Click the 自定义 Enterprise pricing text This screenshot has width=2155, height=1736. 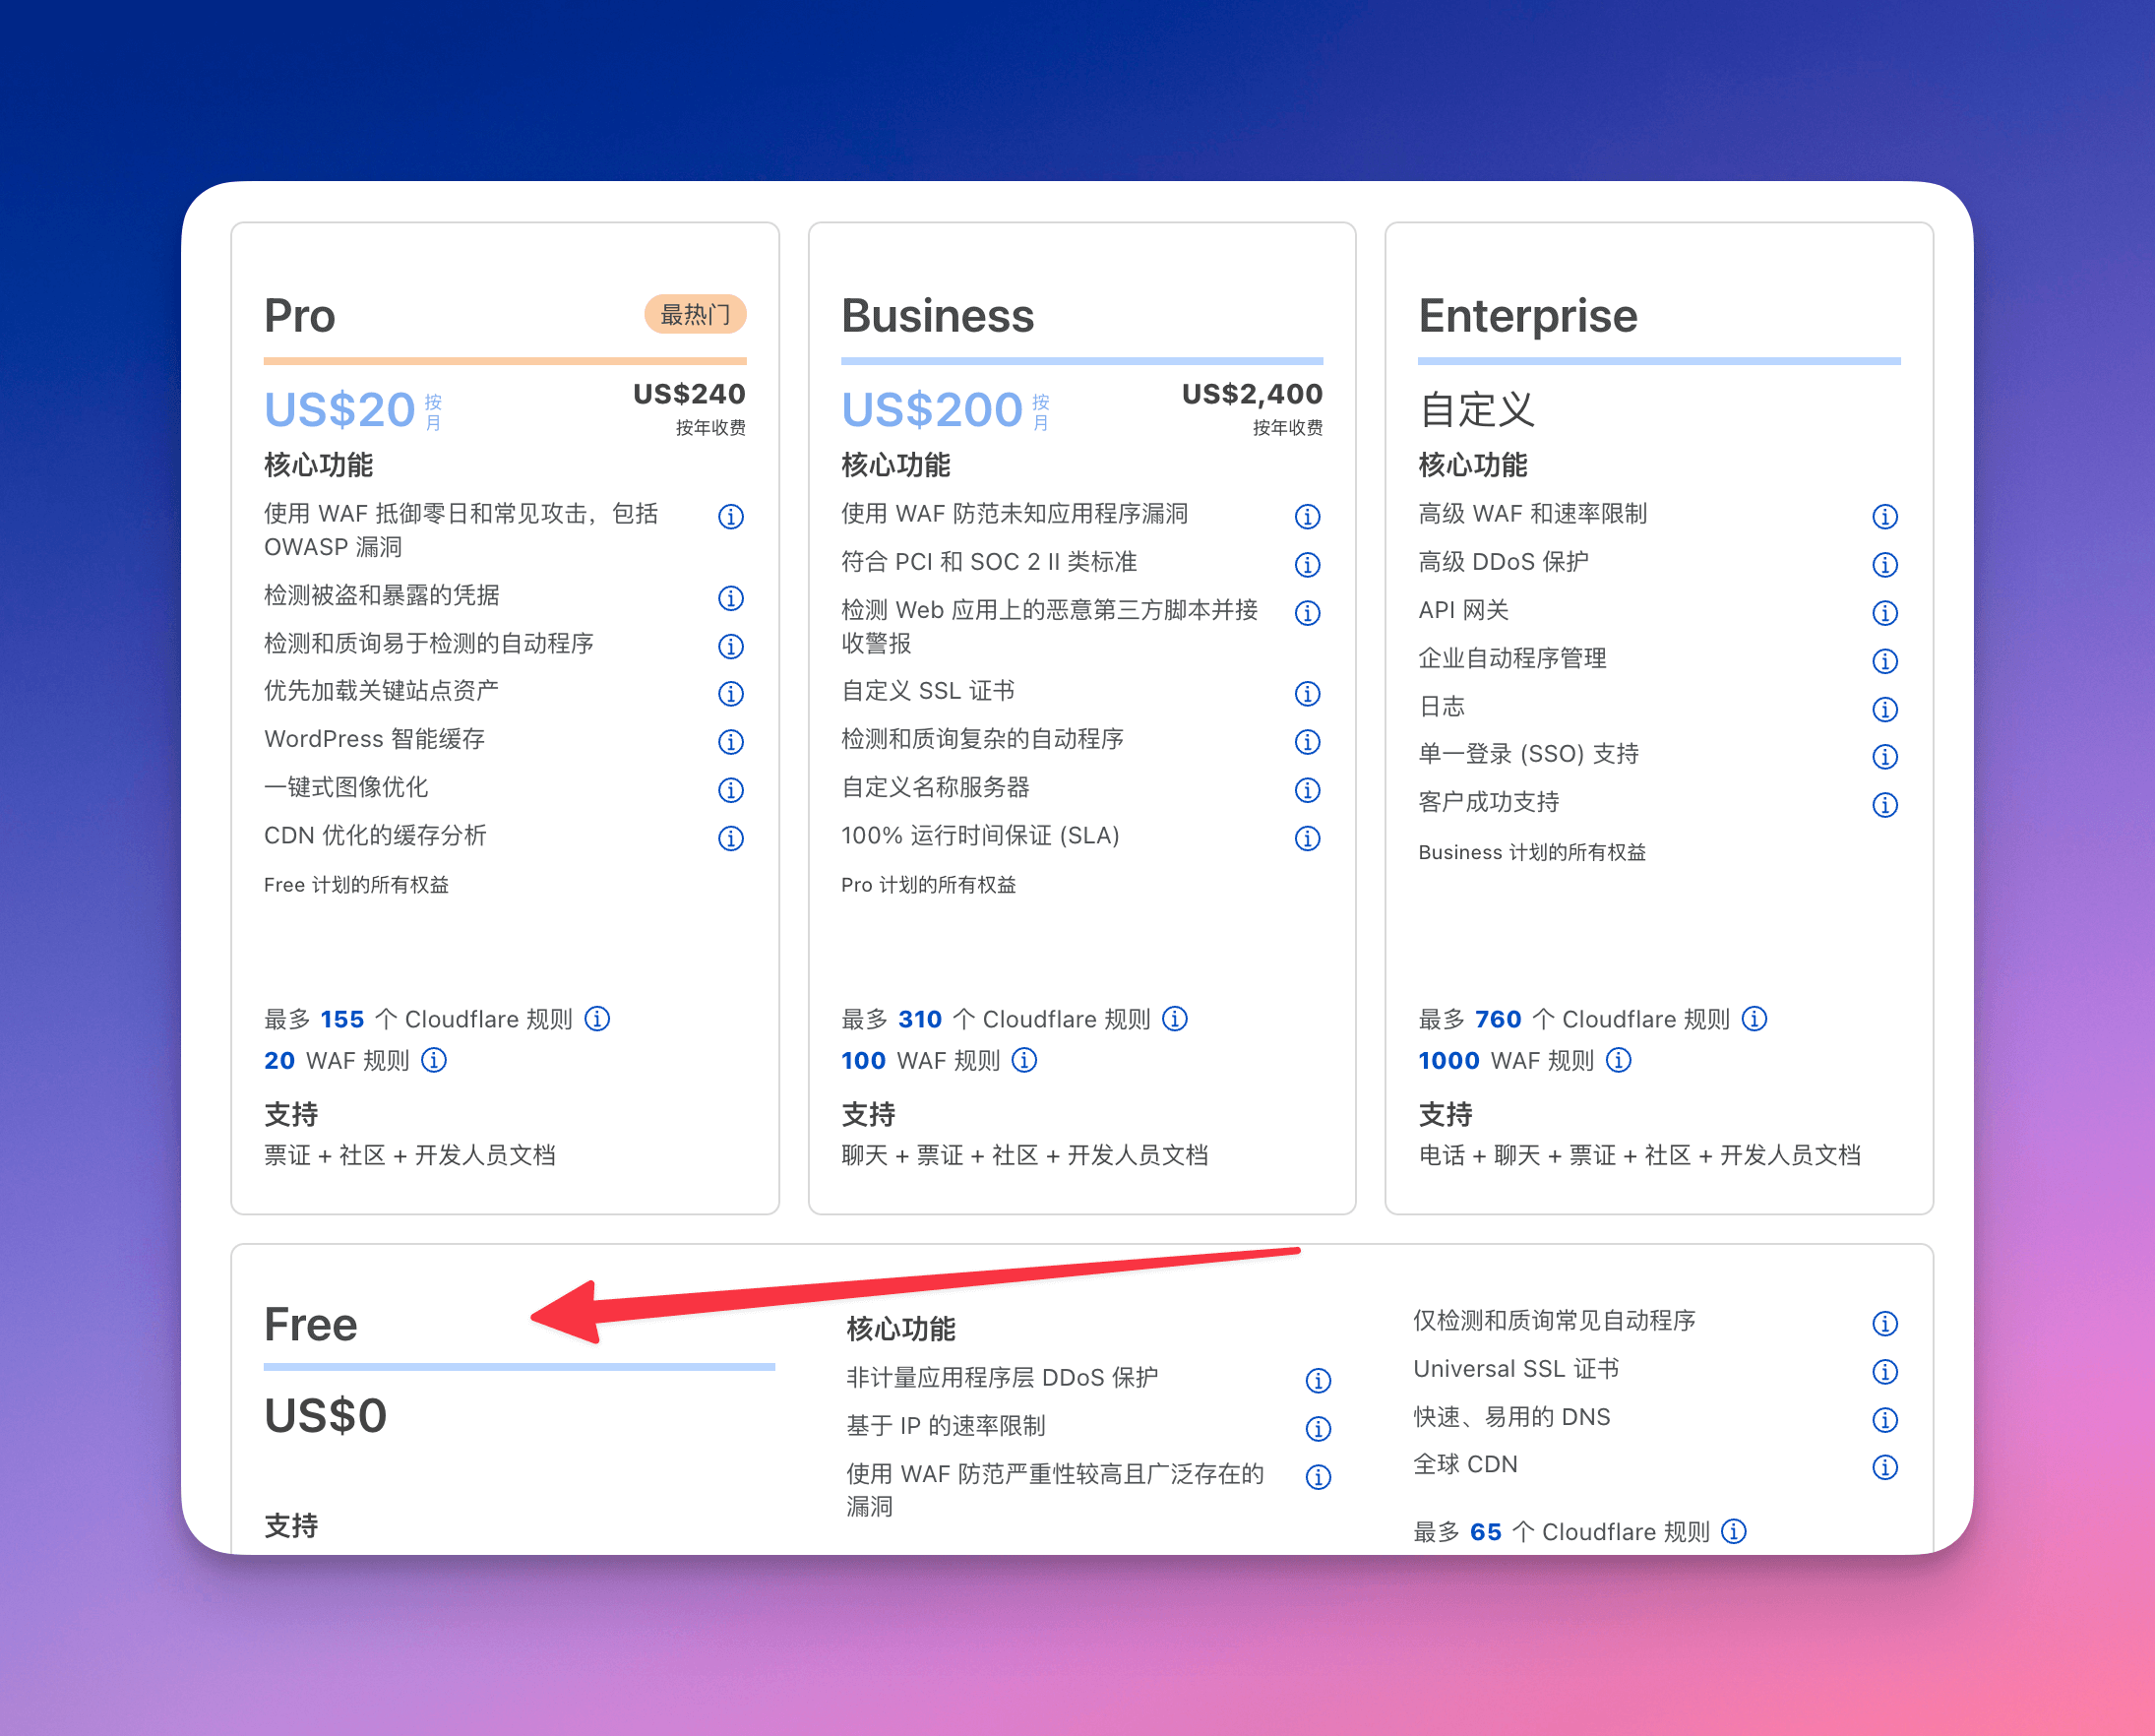1476,409
